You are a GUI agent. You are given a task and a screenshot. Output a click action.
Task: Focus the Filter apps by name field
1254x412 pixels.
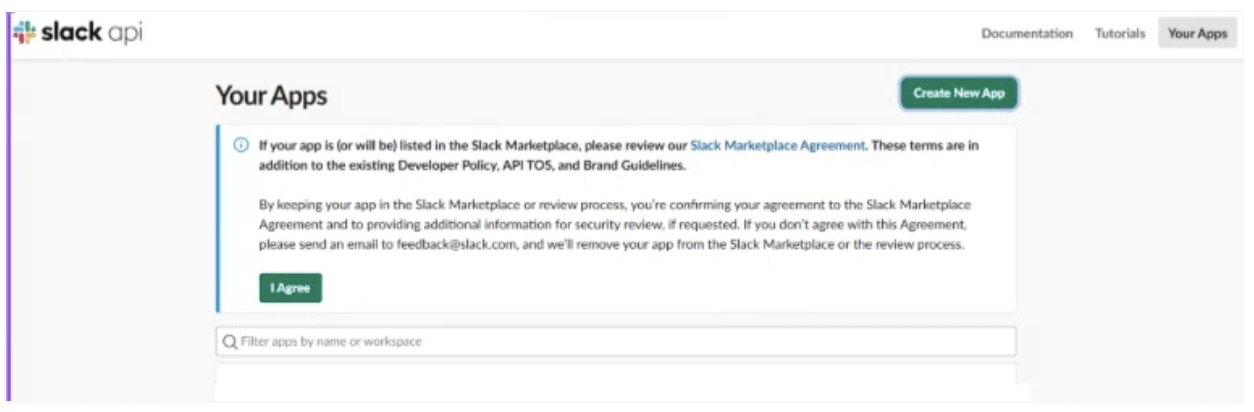coord(620,342)
